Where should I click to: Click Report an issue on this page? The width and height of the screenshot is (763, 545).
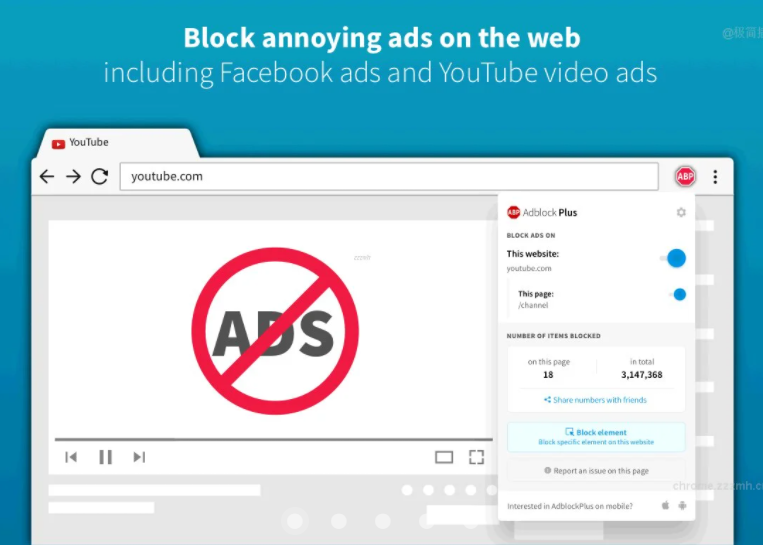point(596,471)
